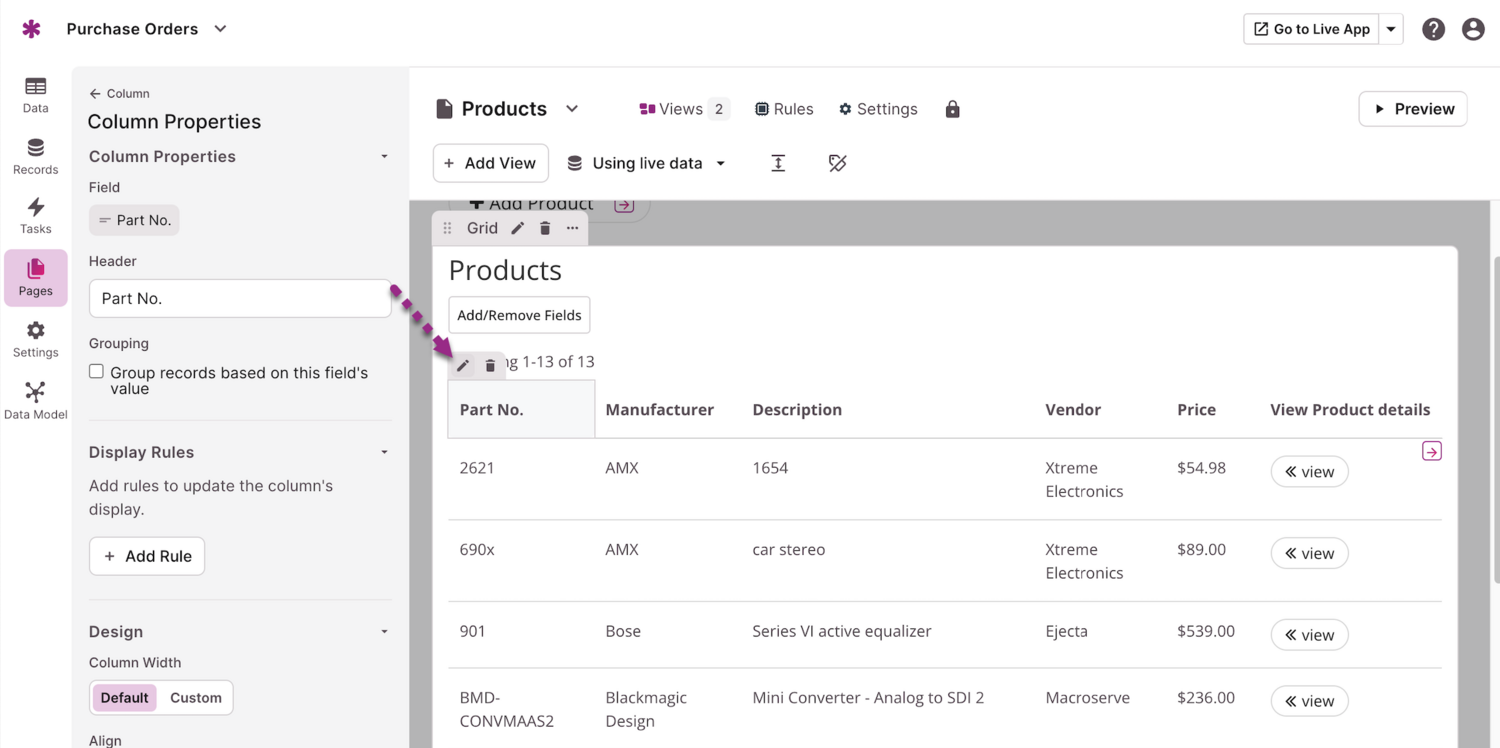This screenshot has width=1500, height=748.
Task: Click the lock icon beside Settings
Action: pos(952,109)
